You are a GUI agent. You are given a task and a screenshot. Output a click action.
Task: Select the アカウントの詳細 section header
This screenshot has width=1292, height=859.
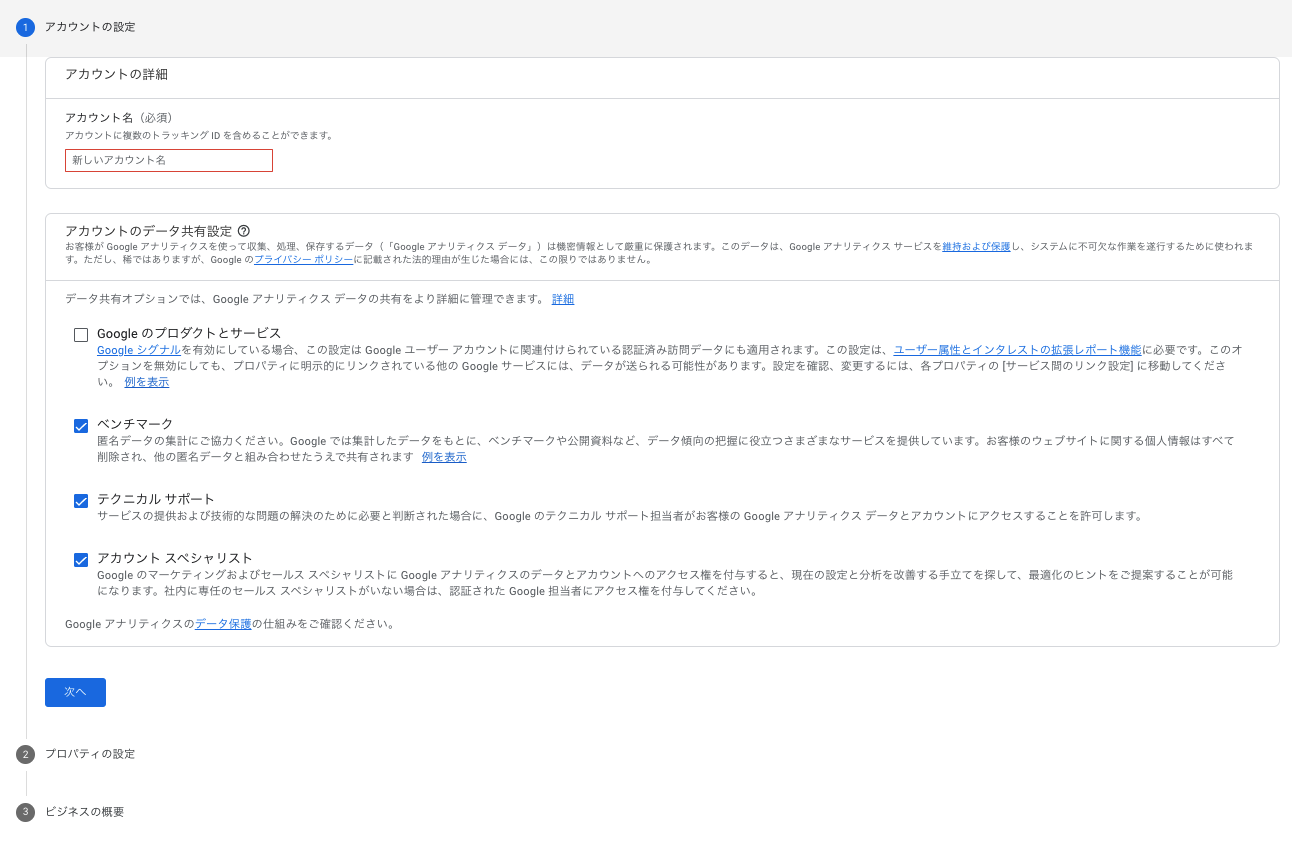pos(116,74)
